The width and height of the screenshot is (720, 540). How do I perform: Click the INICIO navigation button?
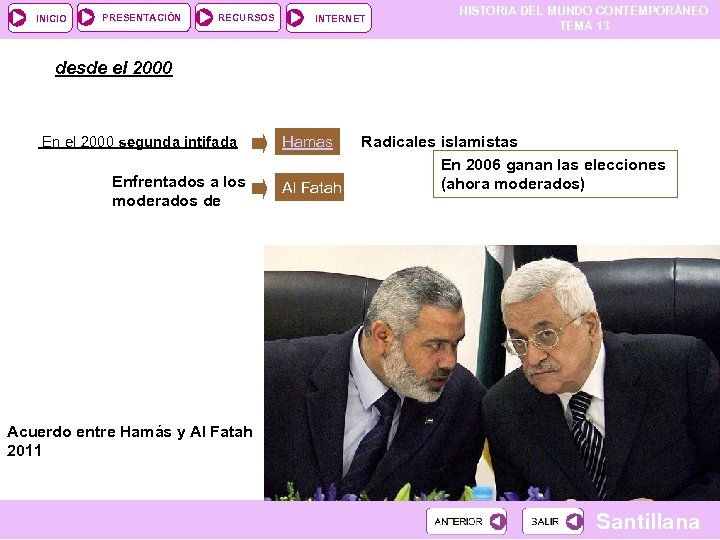40,18
